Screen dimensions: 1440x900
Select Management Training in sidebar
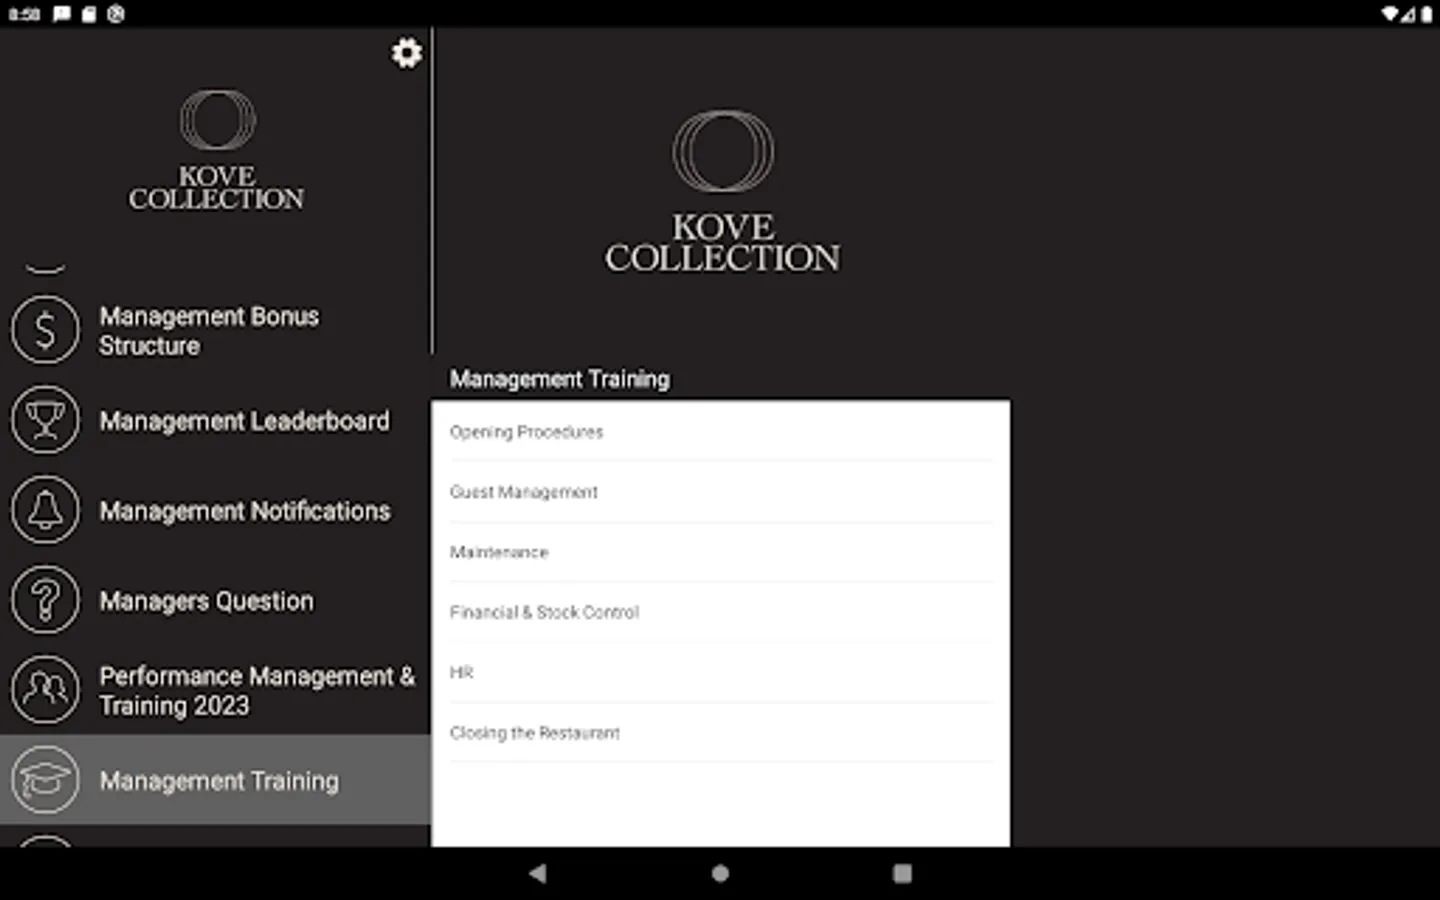[x=215, y=780]
